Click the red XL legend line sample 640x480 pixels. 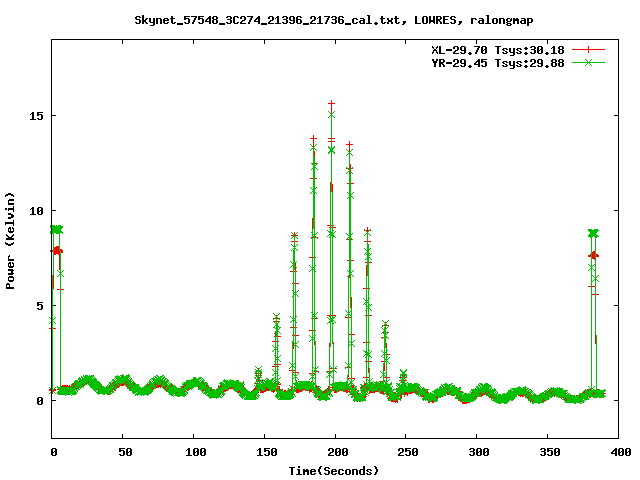point(588,50)
